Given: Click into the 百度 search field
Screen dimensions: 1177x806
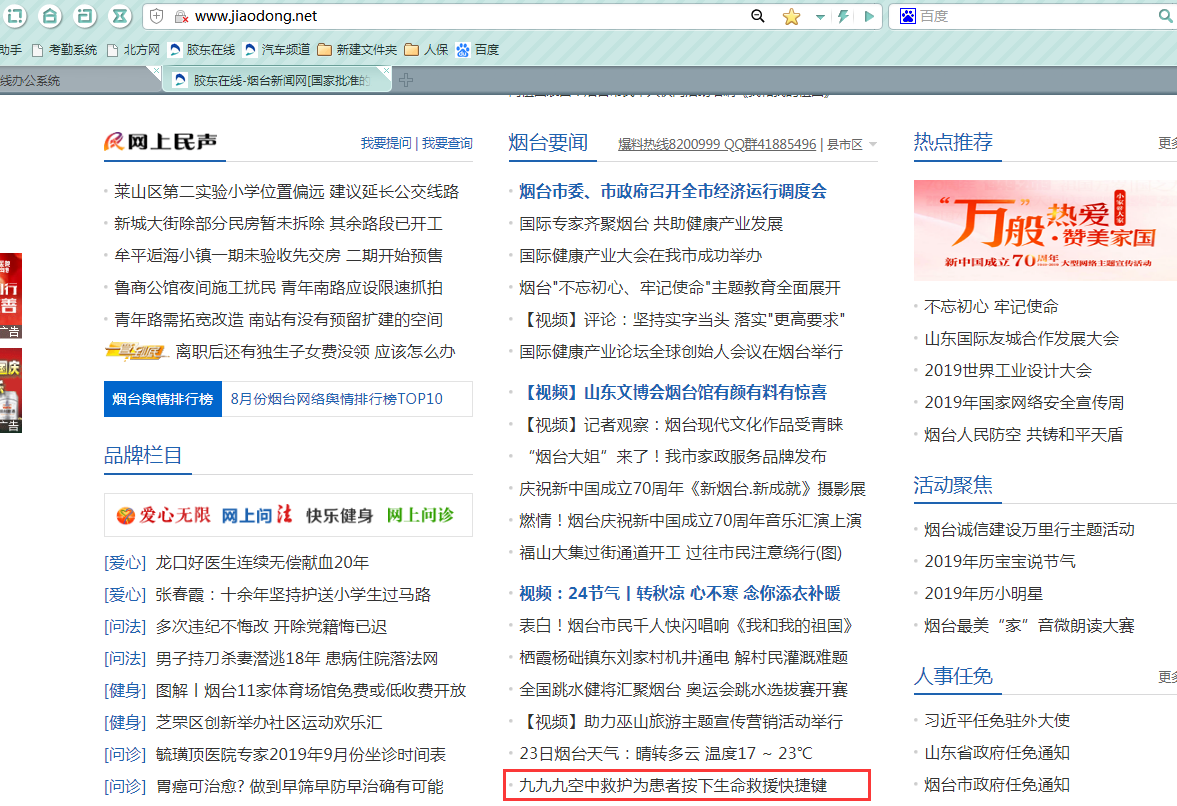Looking at the screenshot, I should tap(1036, 16).
